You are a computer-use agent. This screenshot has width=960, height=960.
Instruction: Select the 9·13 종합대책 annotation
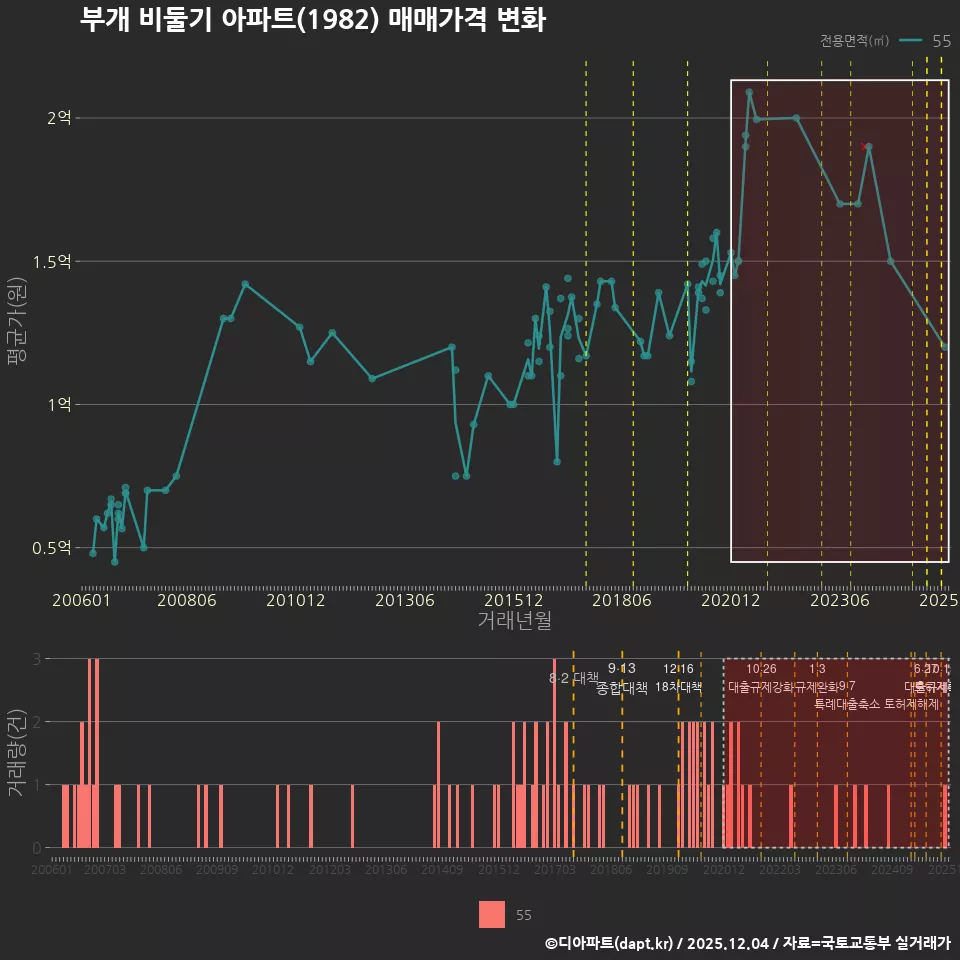click(x=621, y=679)
